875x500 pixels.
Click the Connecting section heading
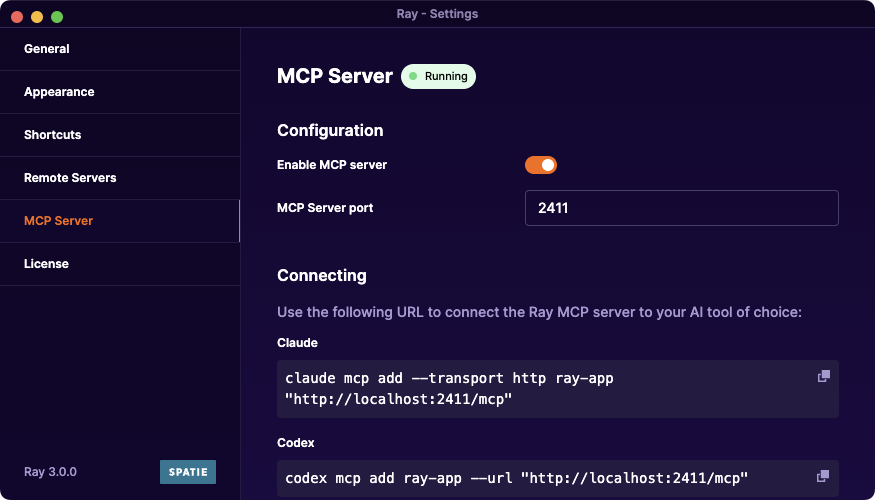[321, 276]
